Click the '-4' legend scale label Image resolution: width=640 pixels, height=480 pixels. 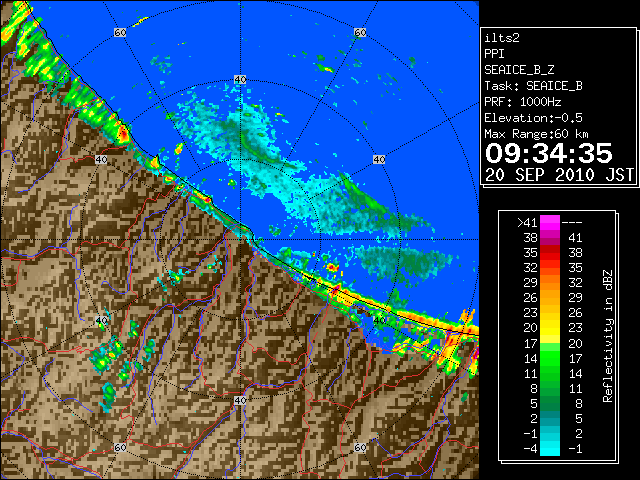[x=531, y=448]
